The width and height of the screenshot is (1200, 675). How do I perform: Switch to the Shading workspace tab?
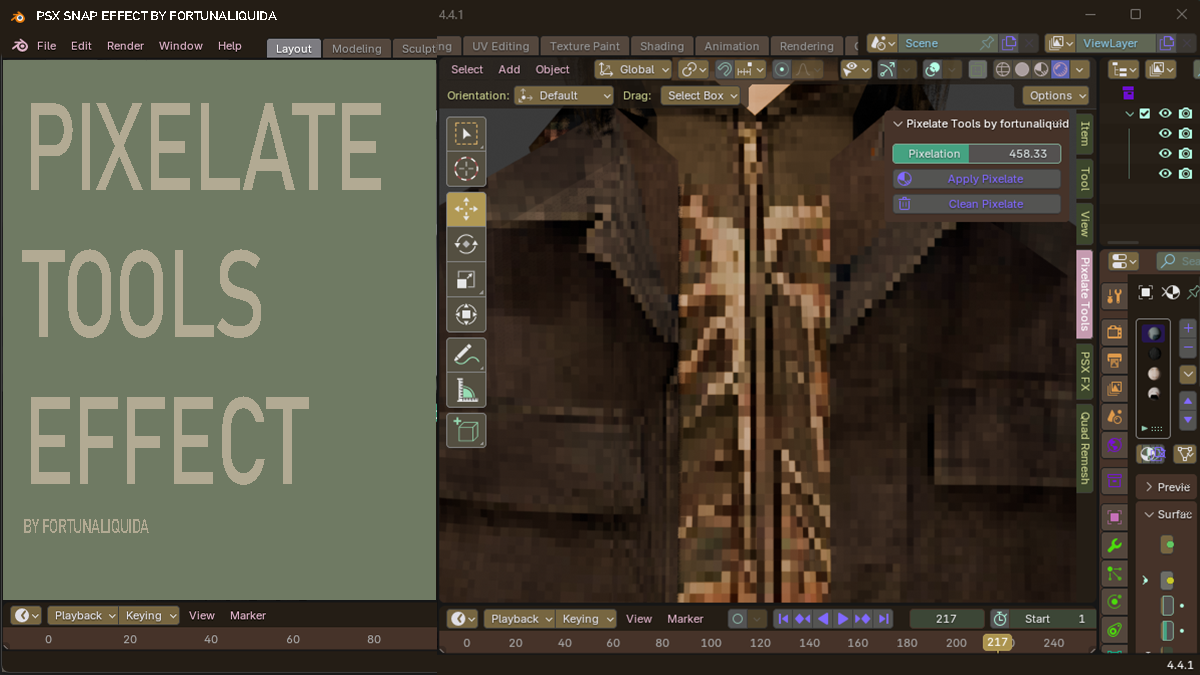662,46
